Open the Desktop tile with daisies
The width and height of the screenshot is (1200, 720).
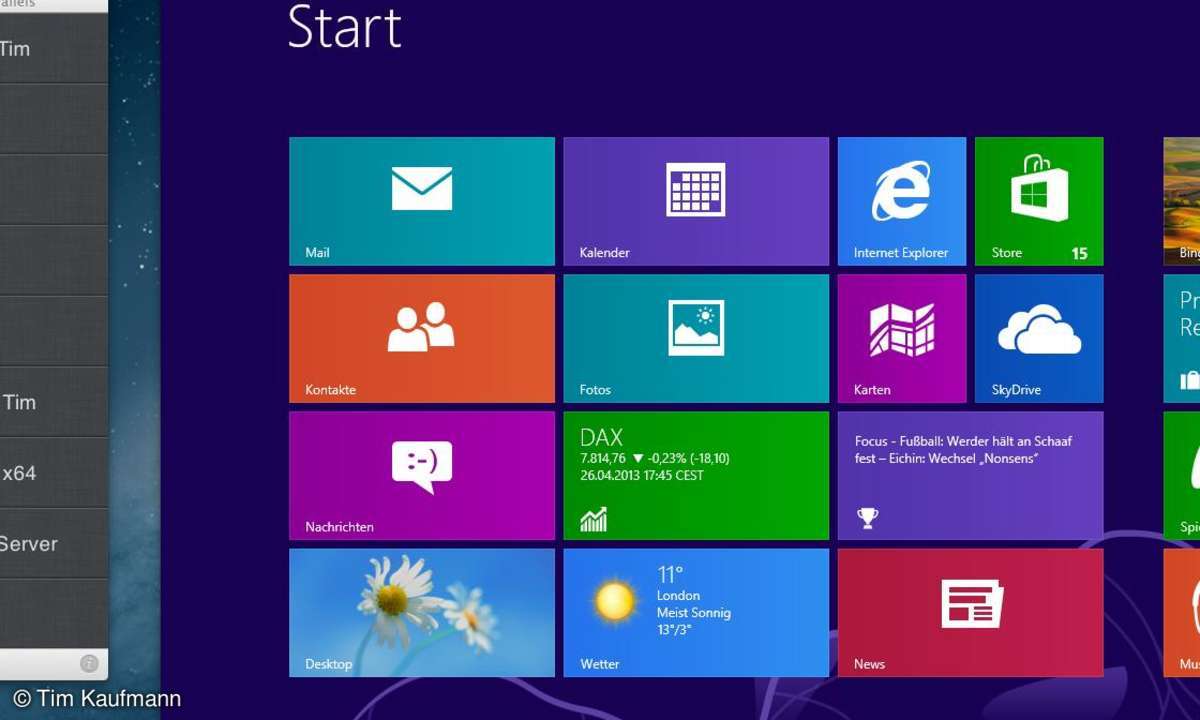tap(422, 612)
